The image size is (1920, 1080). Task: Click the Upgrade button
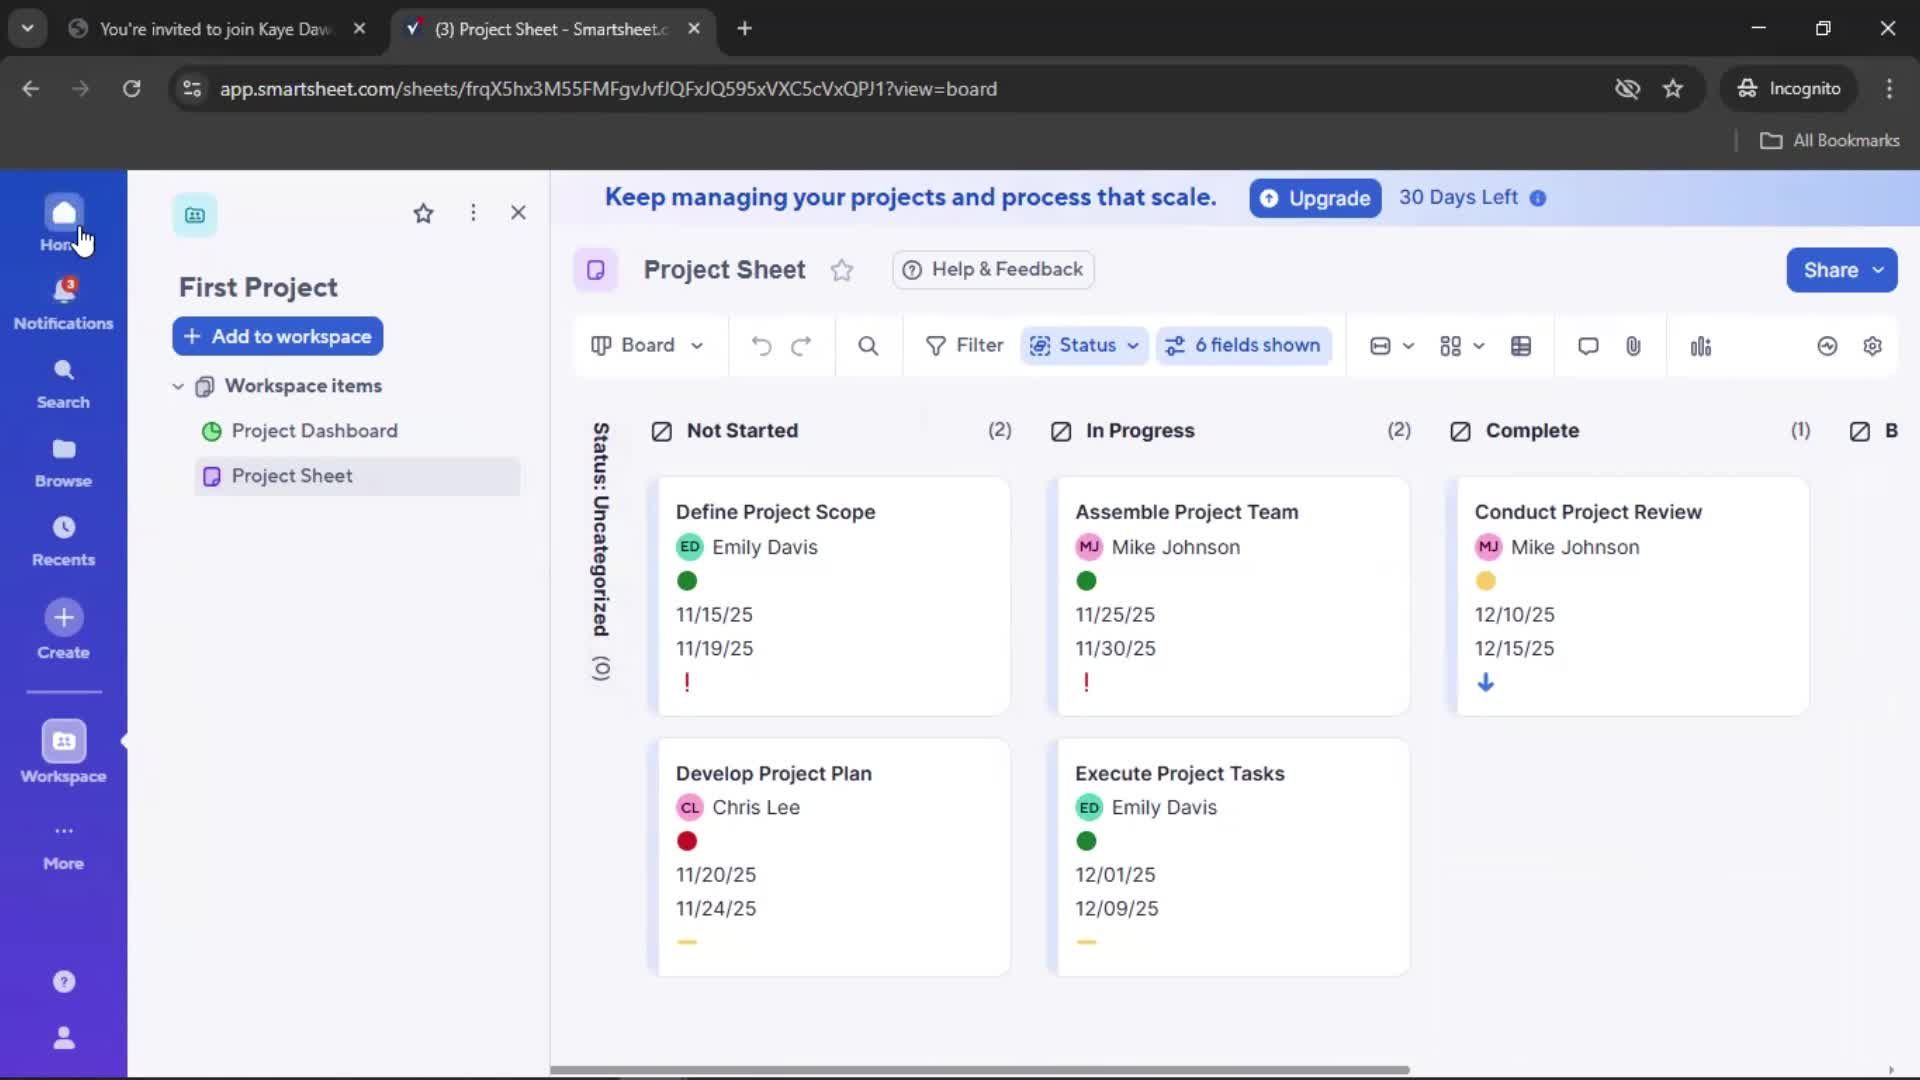(1315, 198)
